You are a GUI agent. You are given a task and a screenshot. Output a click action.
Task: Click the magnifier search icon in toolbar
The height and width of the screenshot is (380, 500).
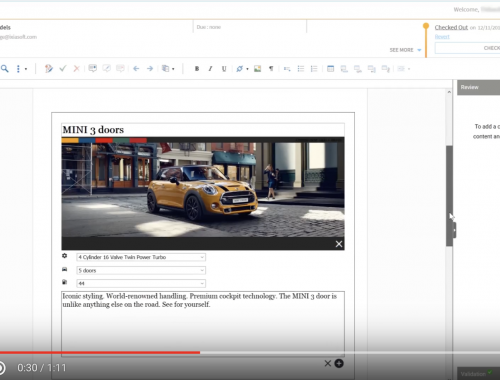point(5,69)
